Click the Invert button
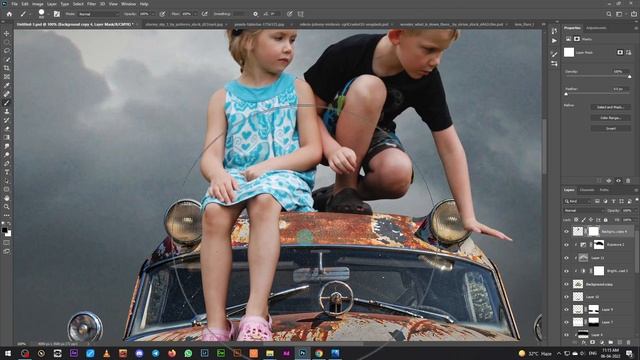The height and width of the screenshot is (360, 640). point(611,128)
